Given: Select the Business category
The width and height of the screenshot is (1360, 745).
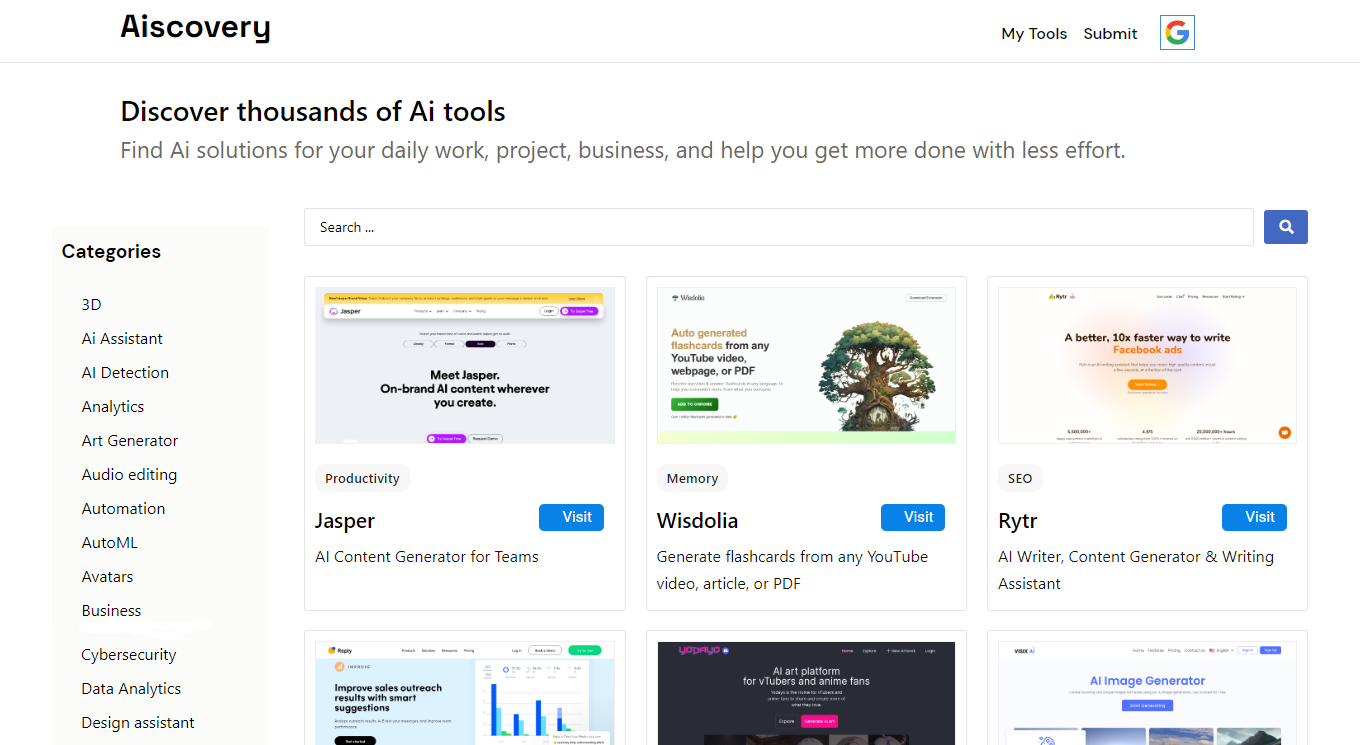Looking at the screenshot, I should (111, 611).
